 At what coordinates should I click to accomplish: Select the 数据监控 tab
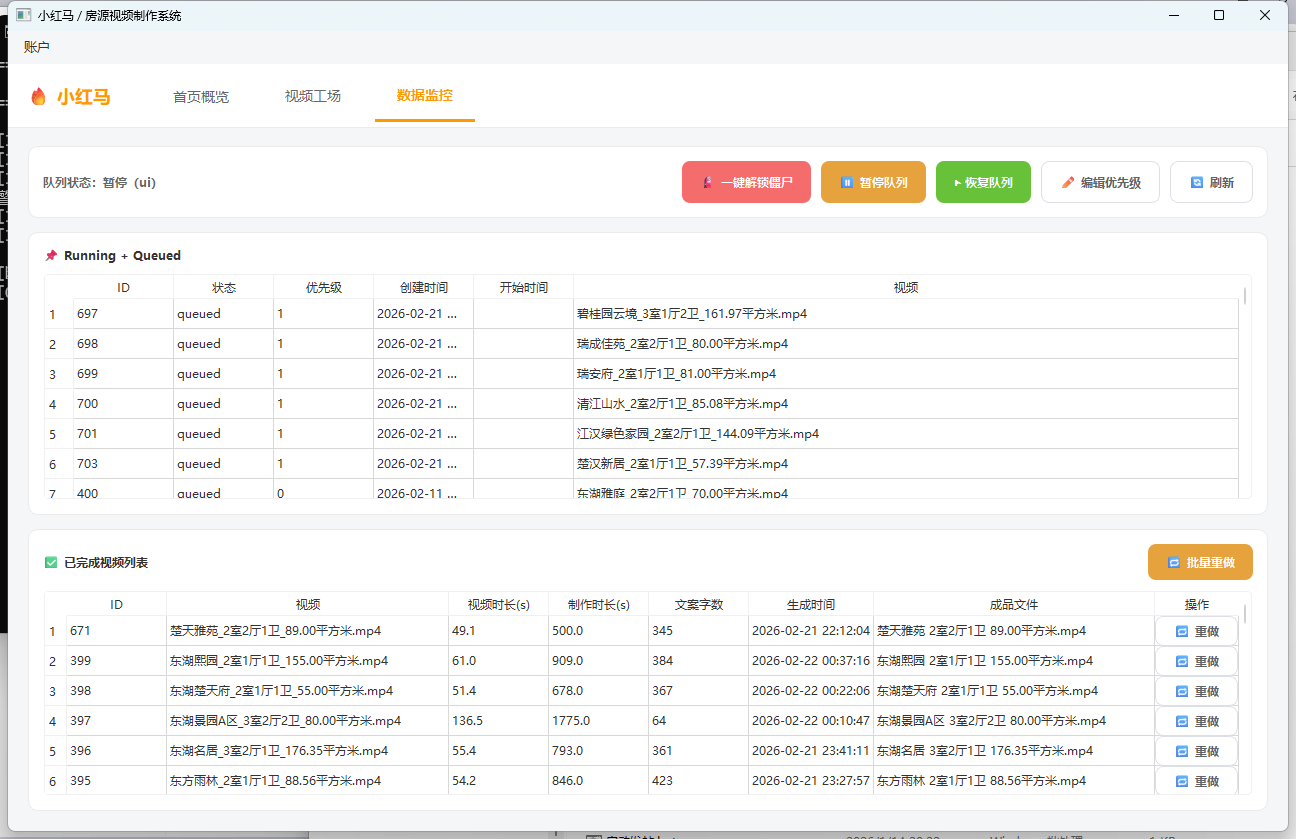[x=425, y=96]
